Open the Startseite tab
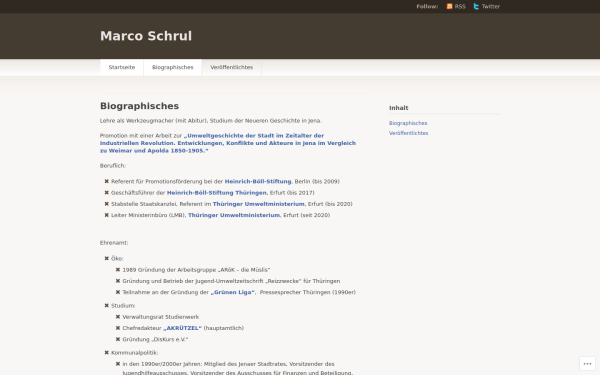Viewport: 600px width, 375px height. (122, 67)
